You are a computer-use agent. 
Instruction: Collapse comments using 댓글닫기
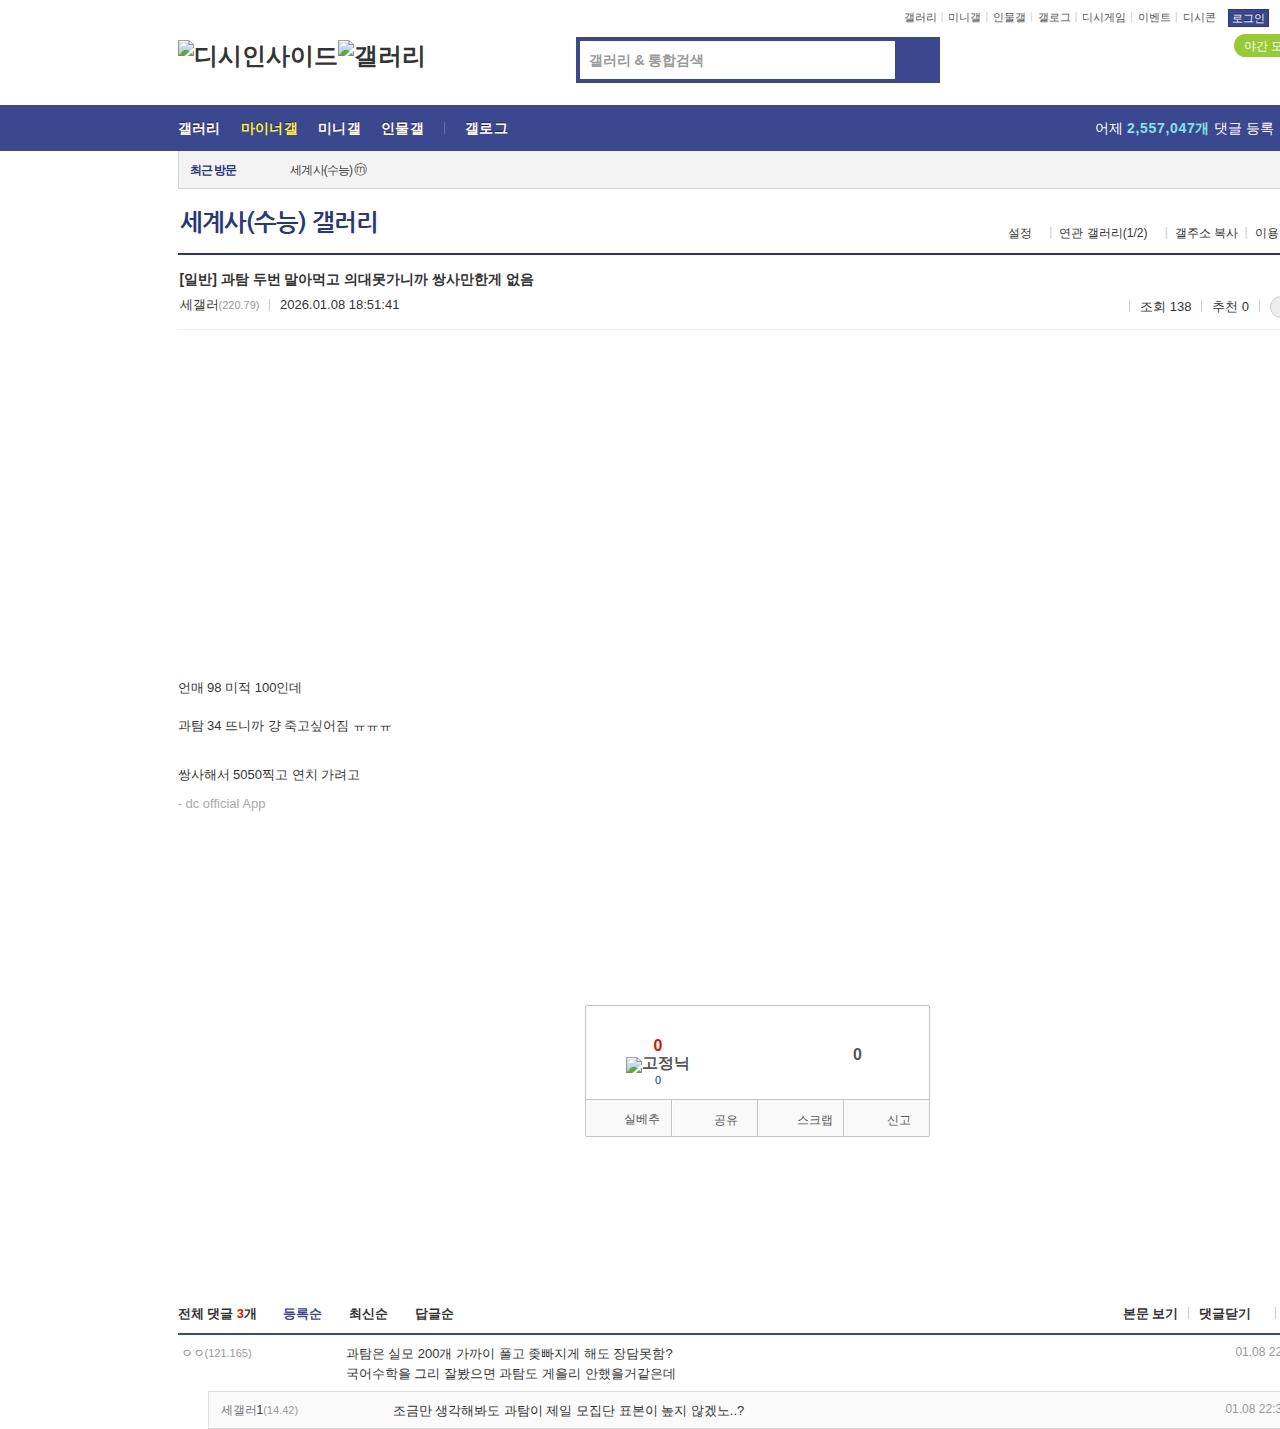click(x=1224, y=1314)
